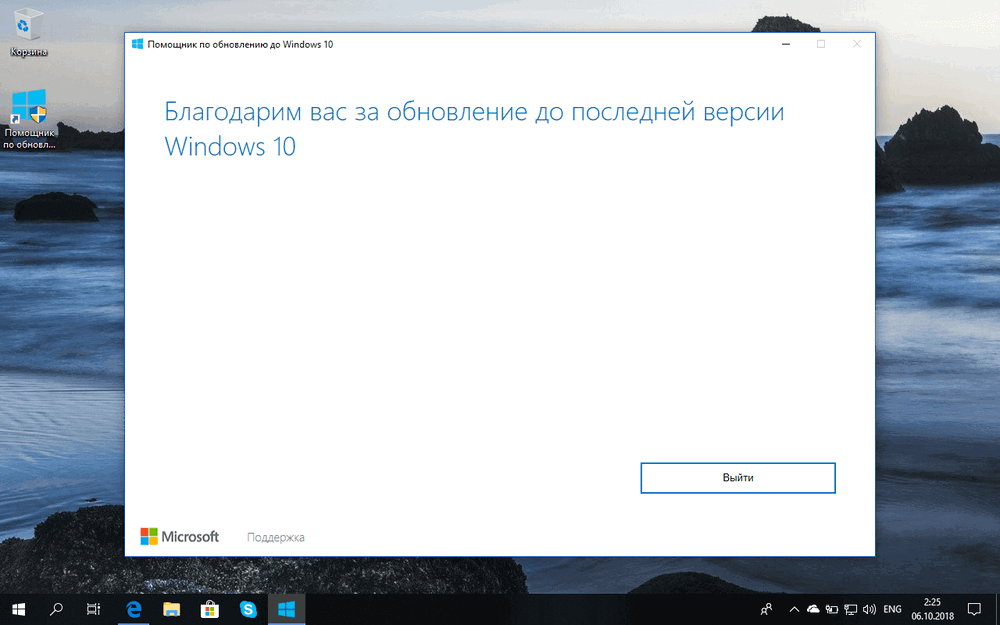Click the OneDrive cloud tray icon
This screenshot has width=1000, height=625.
[813, 609]
